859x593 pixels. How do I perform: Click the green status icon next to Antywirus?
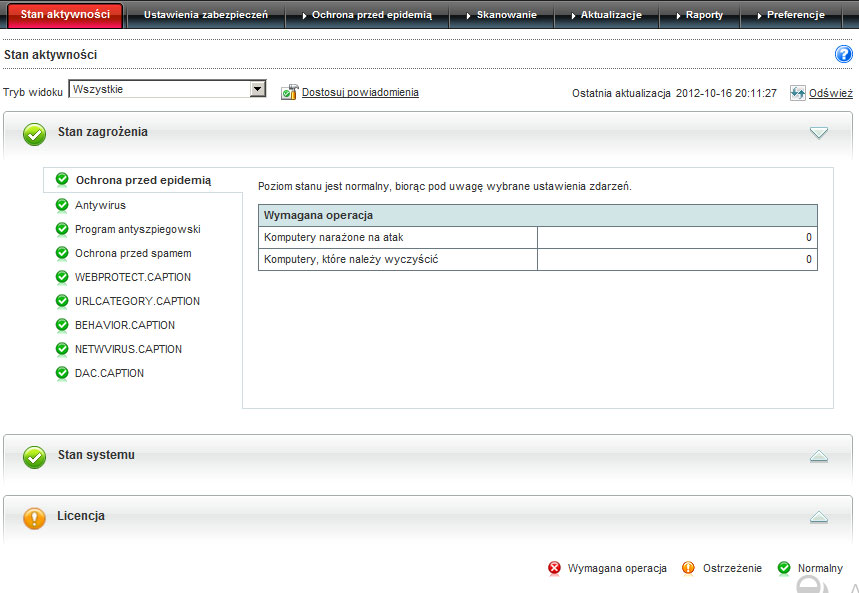pyautogui.click(x=62, y=205)
